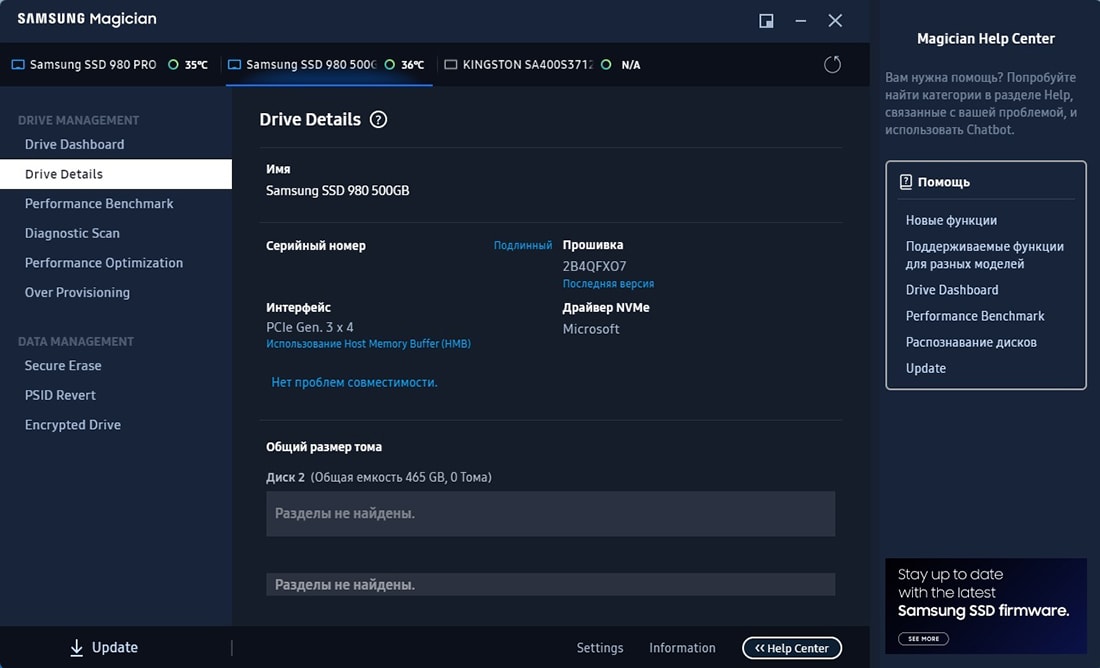1100x668 pixels.
Task: Open Information from the bottom bar
Action: pyautogui.click(x=682, y=648)
